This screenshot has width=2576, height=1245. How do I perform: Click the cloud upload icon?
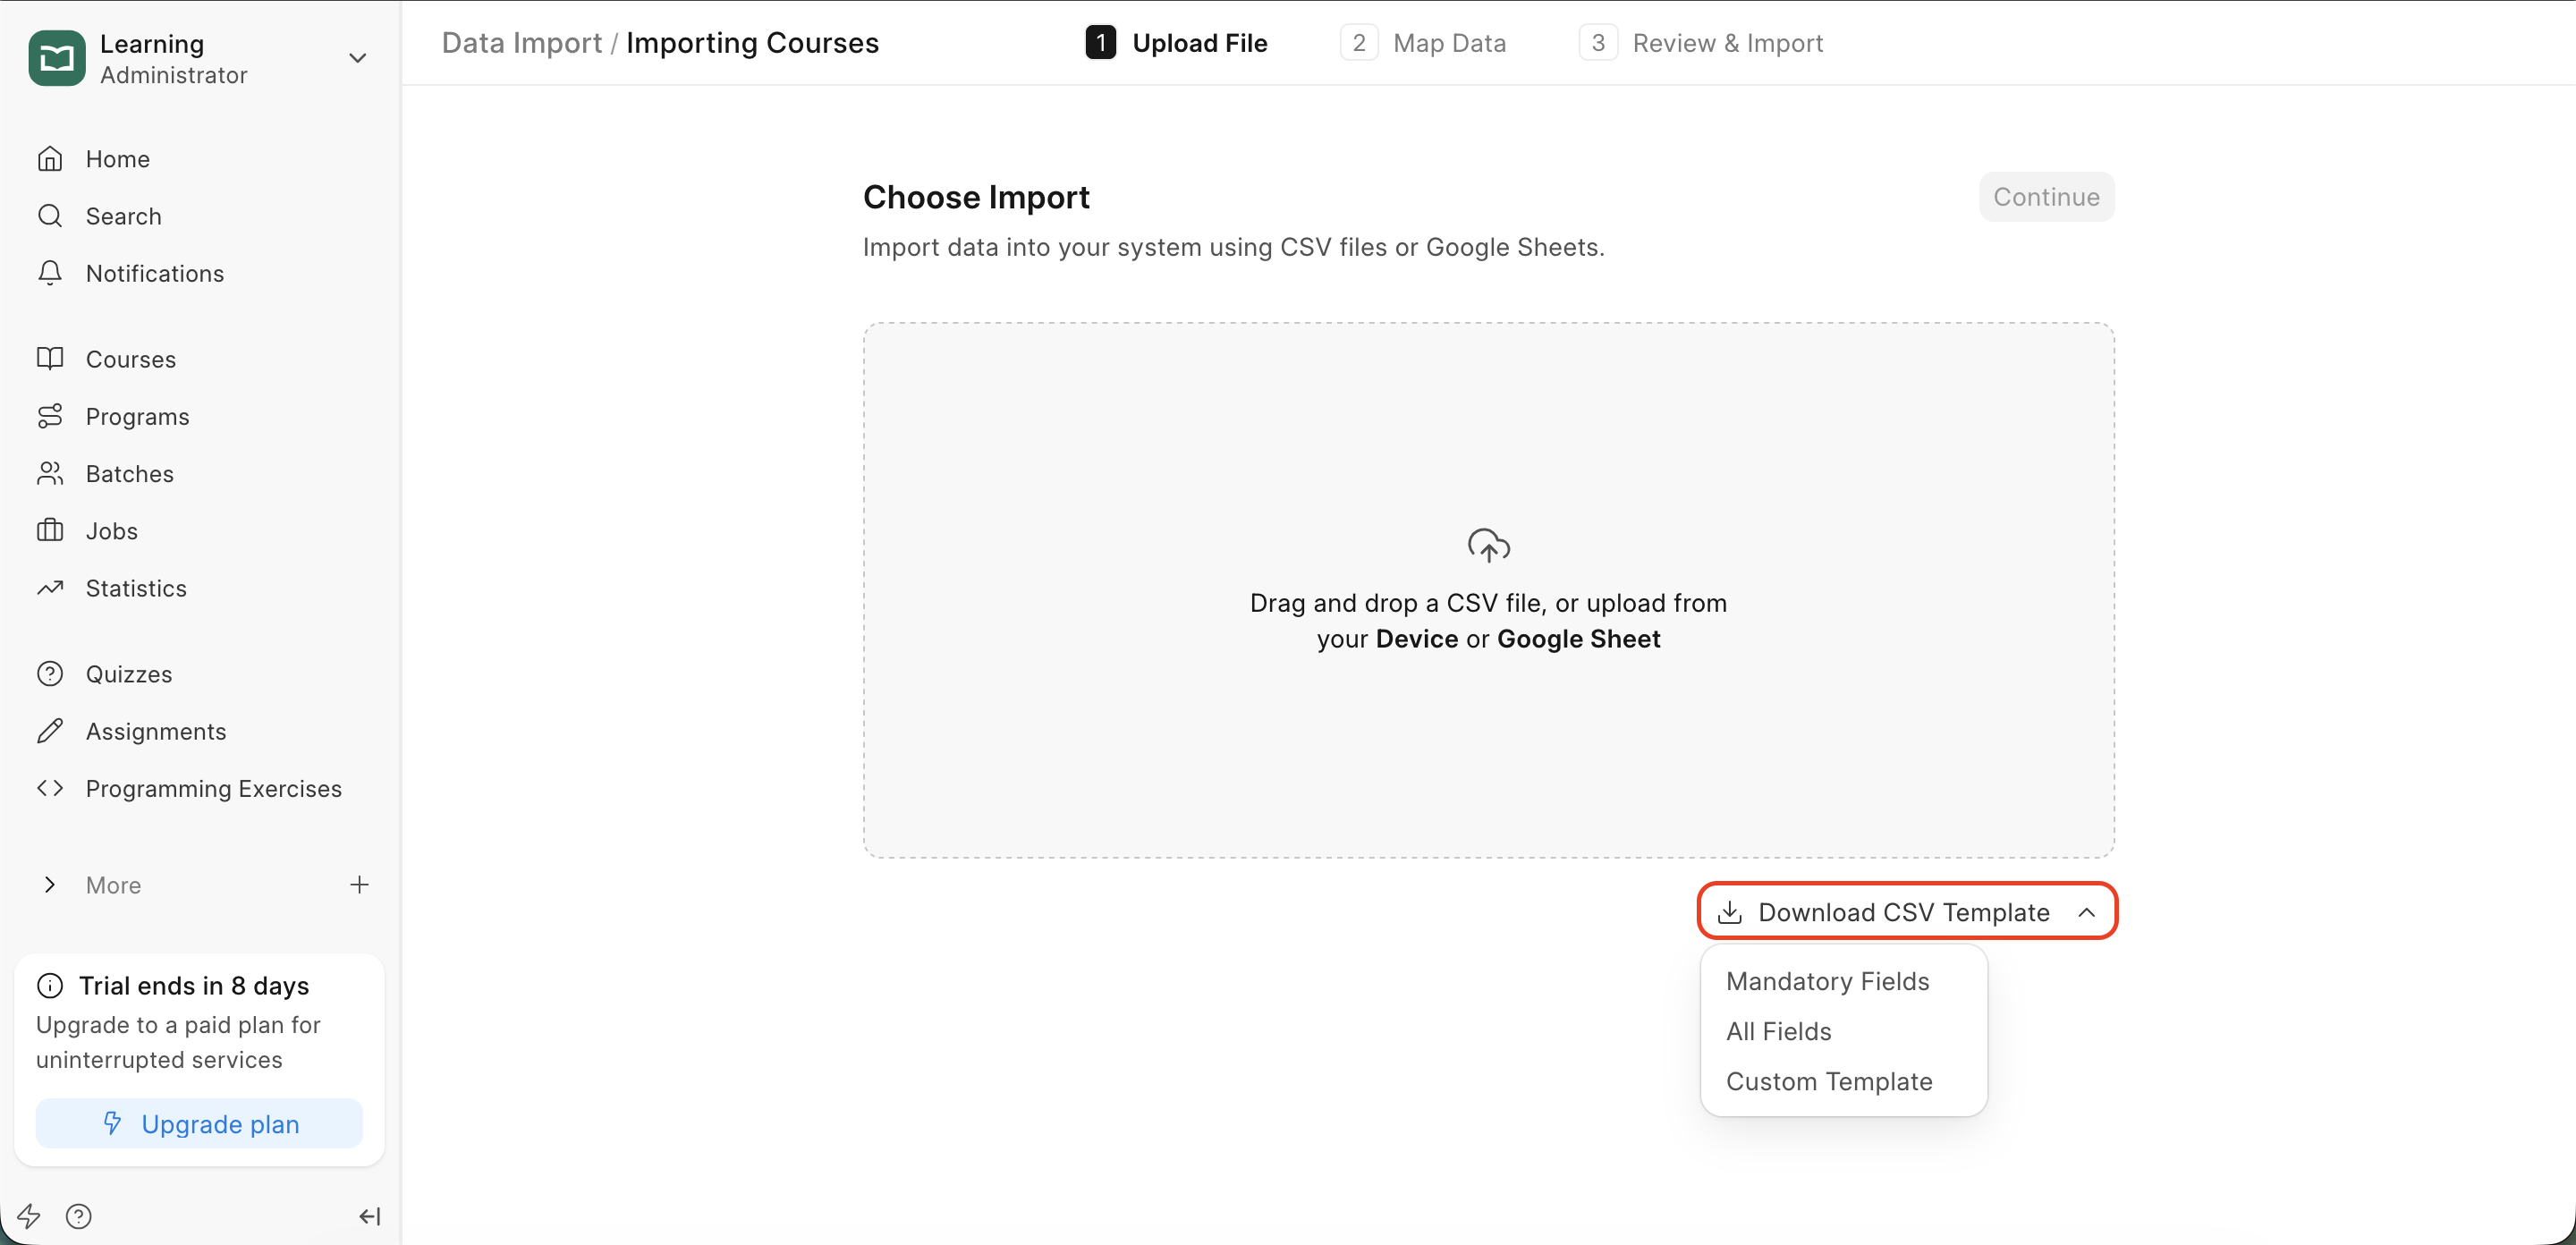1488,545
